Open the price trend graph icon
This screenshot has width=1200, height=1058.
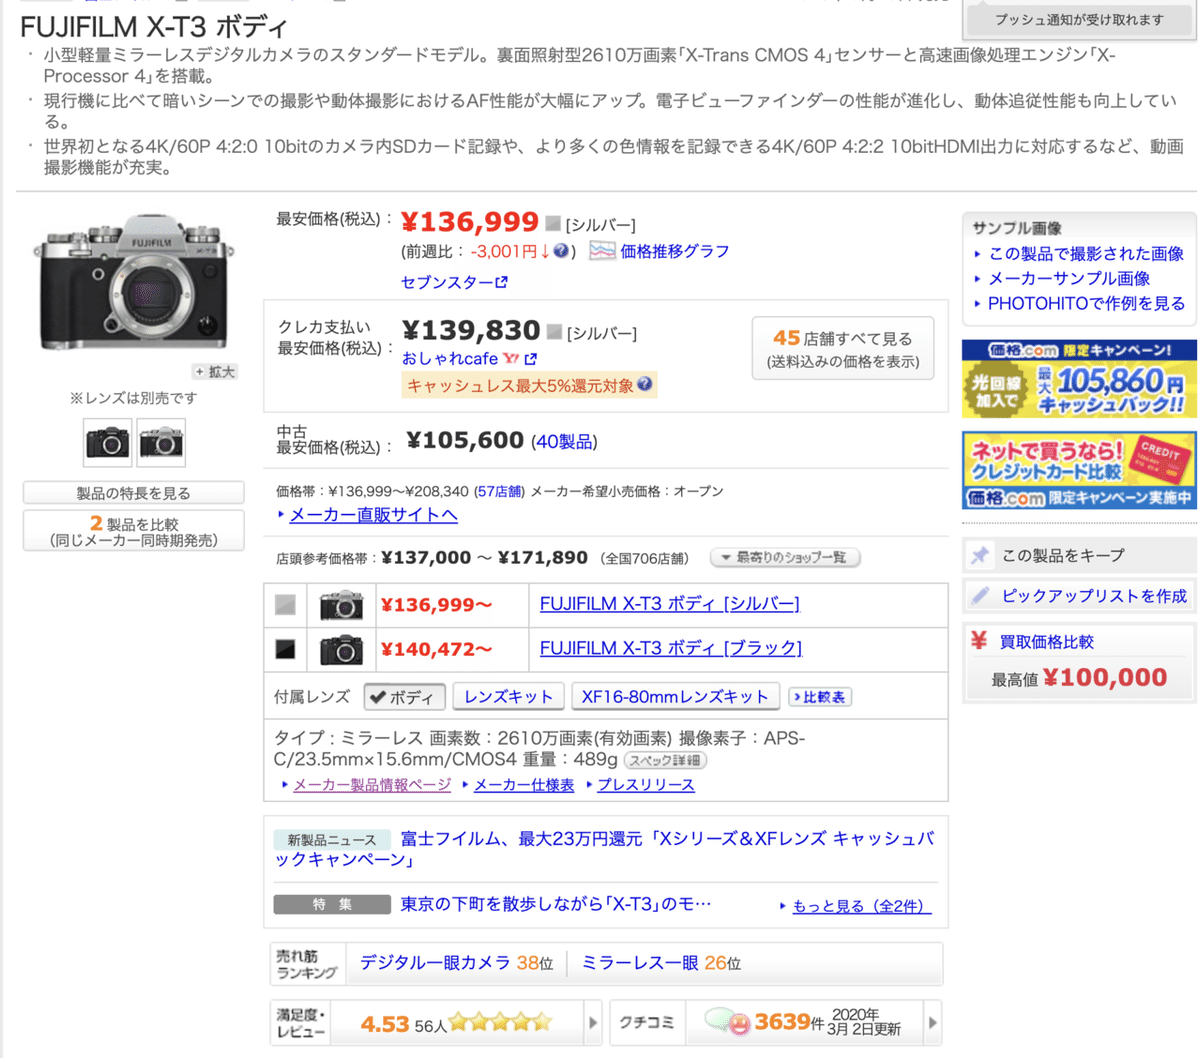coord(602,251)
